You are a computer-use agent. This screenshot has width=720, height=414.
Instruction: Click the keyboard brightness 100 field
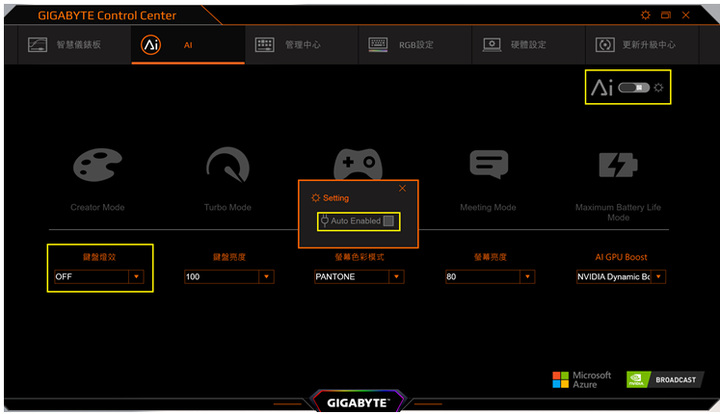(222, 277)
